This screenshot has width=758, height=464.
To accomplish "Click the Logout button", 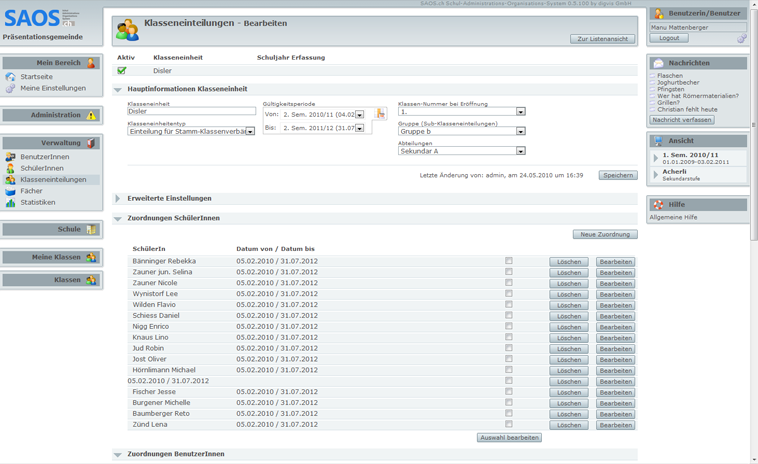I will point(669,38).
